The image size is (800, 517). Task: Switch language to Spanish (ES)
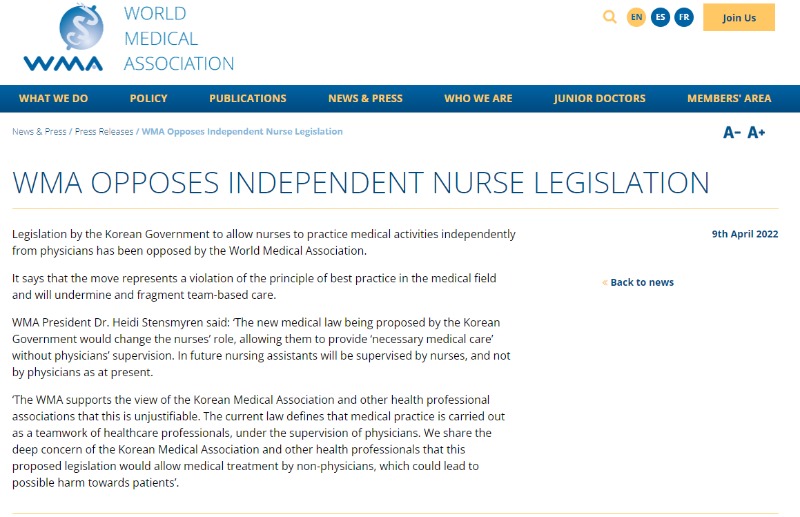660,17
